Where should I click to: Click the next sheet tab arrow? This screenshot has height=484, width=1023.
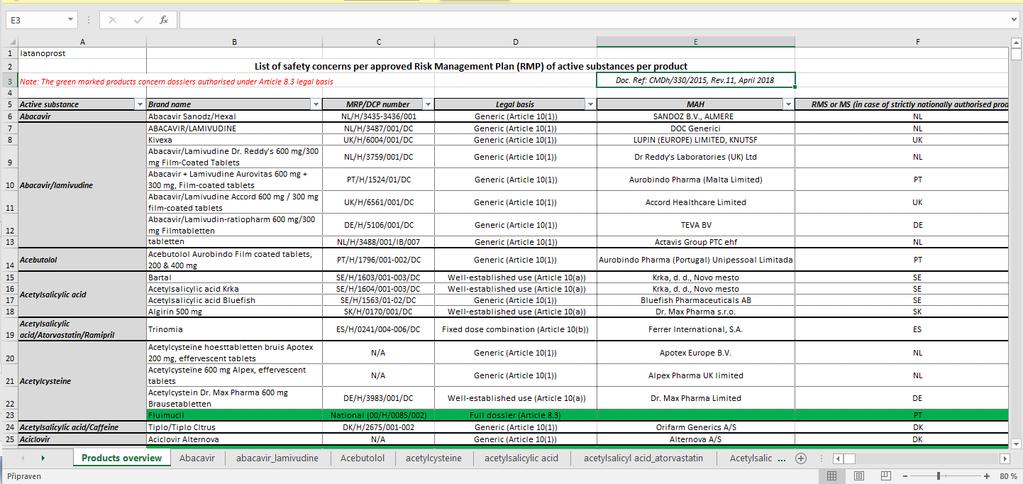pos(43,458)
